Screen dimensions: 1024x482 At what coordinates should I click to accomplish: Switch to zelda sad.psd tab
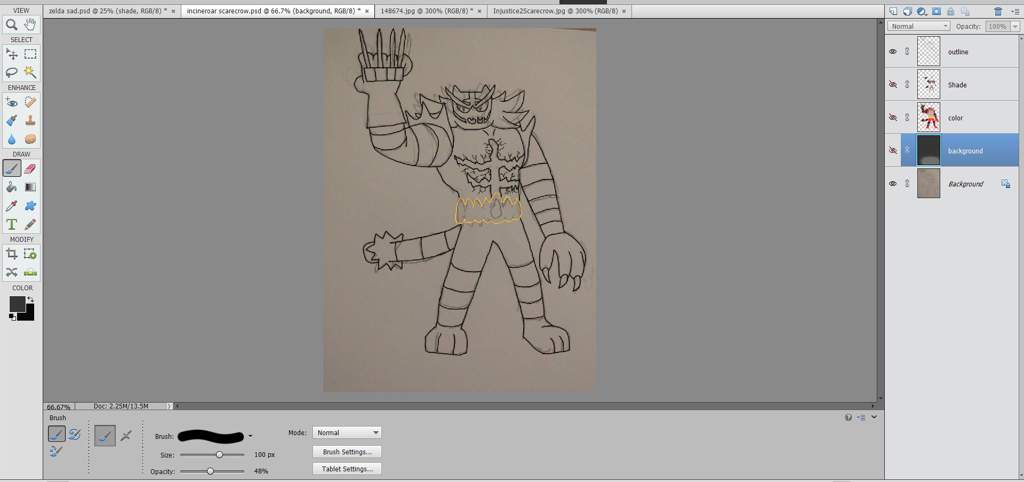107,11
